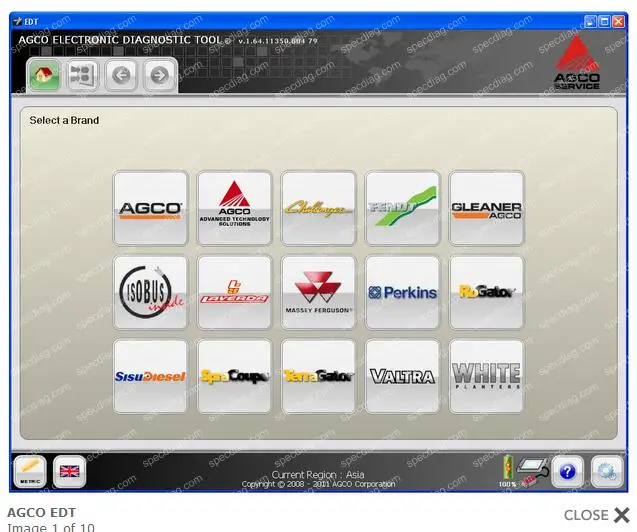Maximize the EDT window

click(x=604, y=22)
